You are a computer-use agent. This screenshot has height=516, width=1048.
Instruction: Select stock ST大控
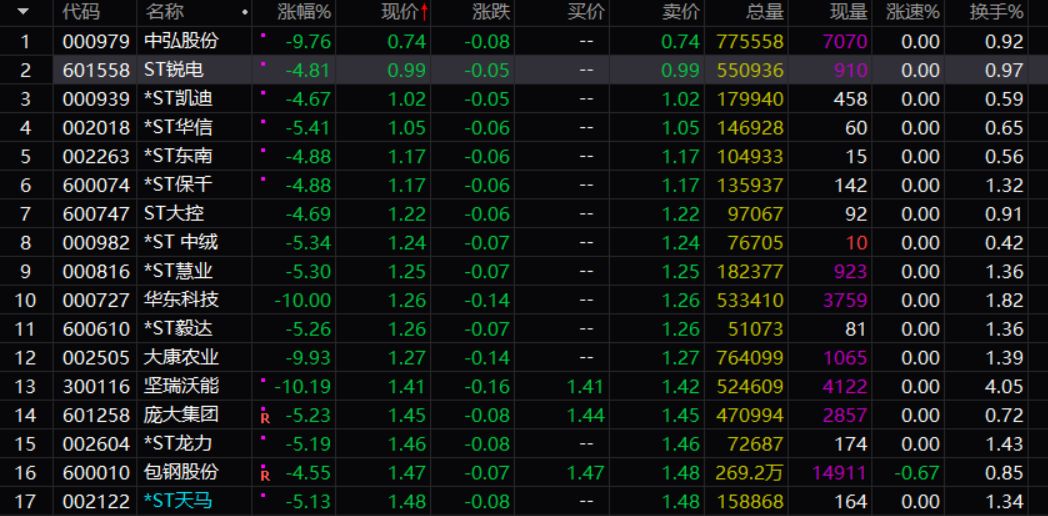174,214
